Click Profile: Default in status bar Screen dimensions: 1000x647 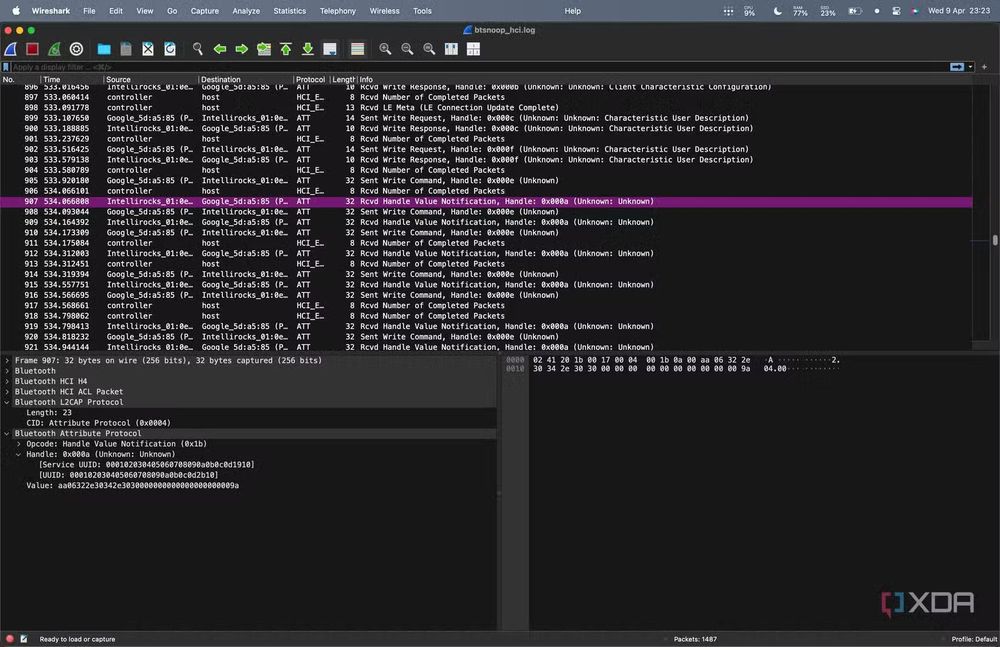tap(974, 639)
